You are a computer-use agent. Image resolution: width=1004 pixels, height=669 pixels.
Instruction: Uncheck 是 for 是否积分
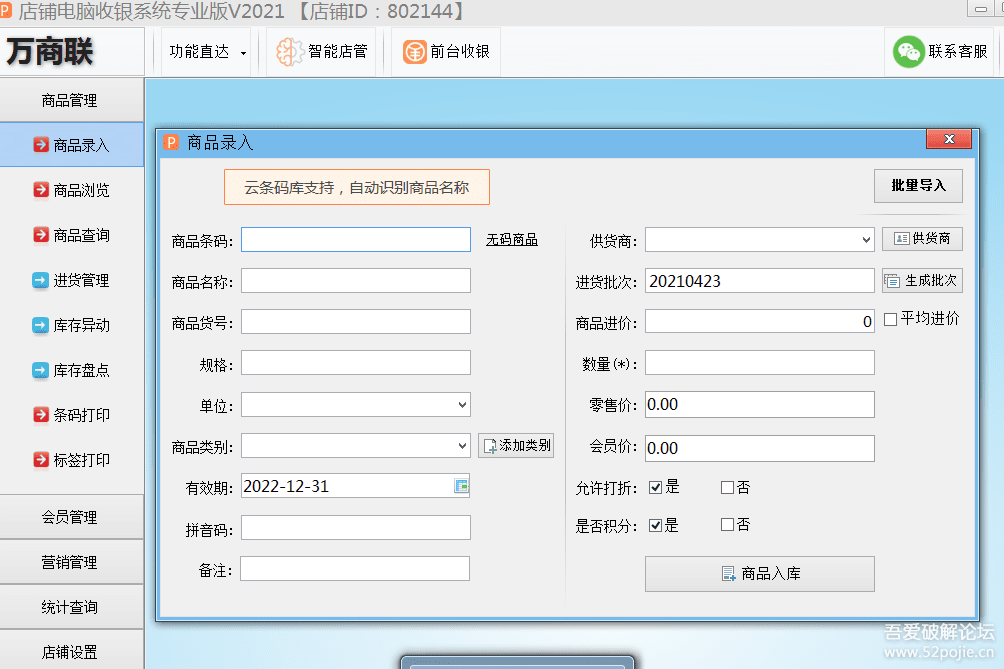655,525
